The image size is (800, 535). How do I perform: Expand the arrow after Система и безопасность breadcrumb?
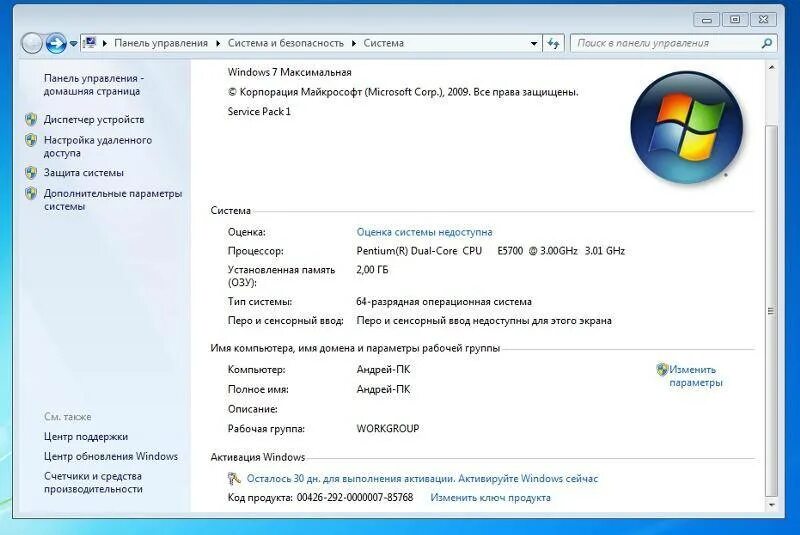[x=354, y=43]
